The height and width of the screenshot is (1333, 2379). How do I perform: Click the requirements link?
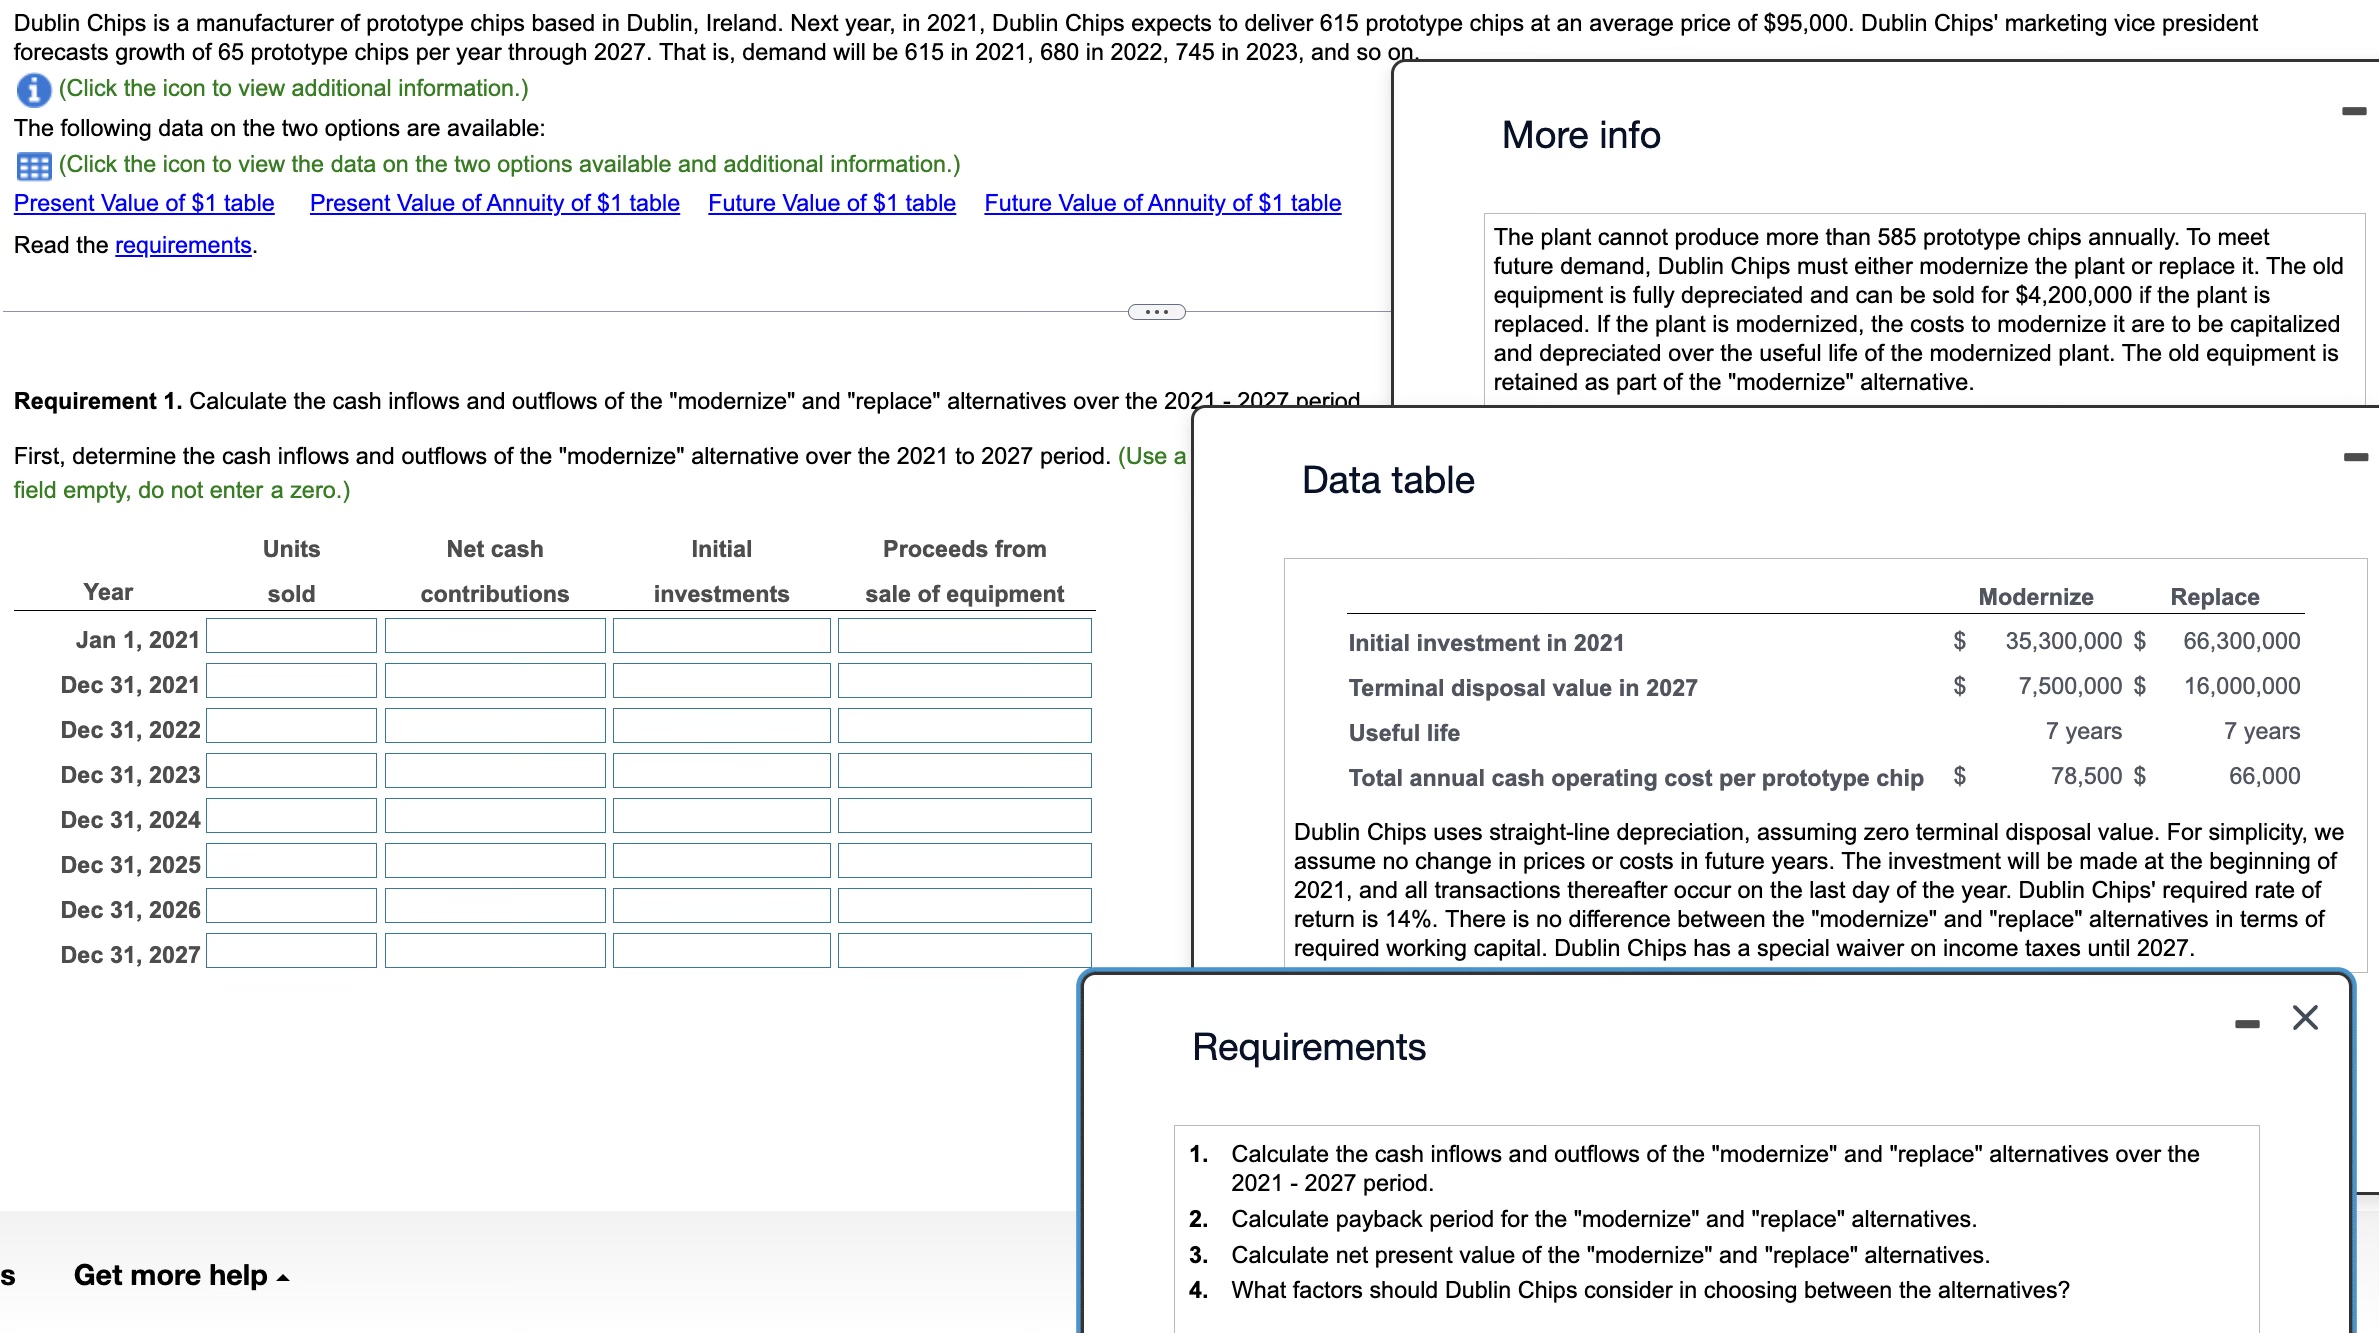click(x=183, y=245)
